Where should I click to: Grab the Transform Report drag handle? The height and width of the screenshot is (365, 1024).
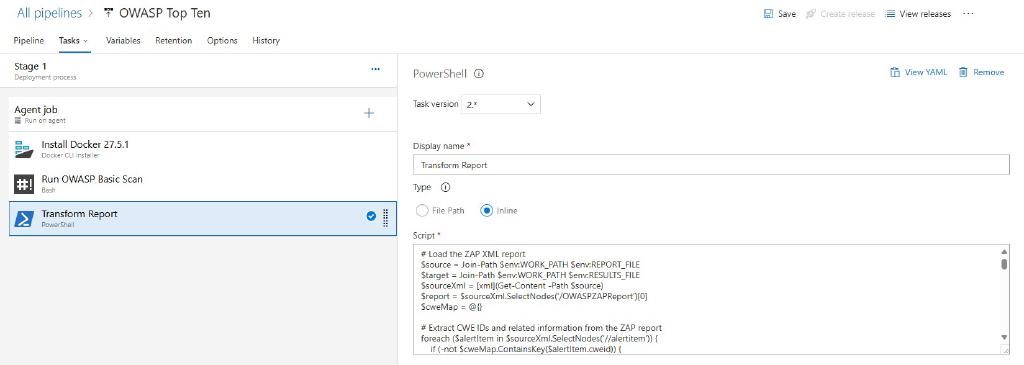point(385,217)
